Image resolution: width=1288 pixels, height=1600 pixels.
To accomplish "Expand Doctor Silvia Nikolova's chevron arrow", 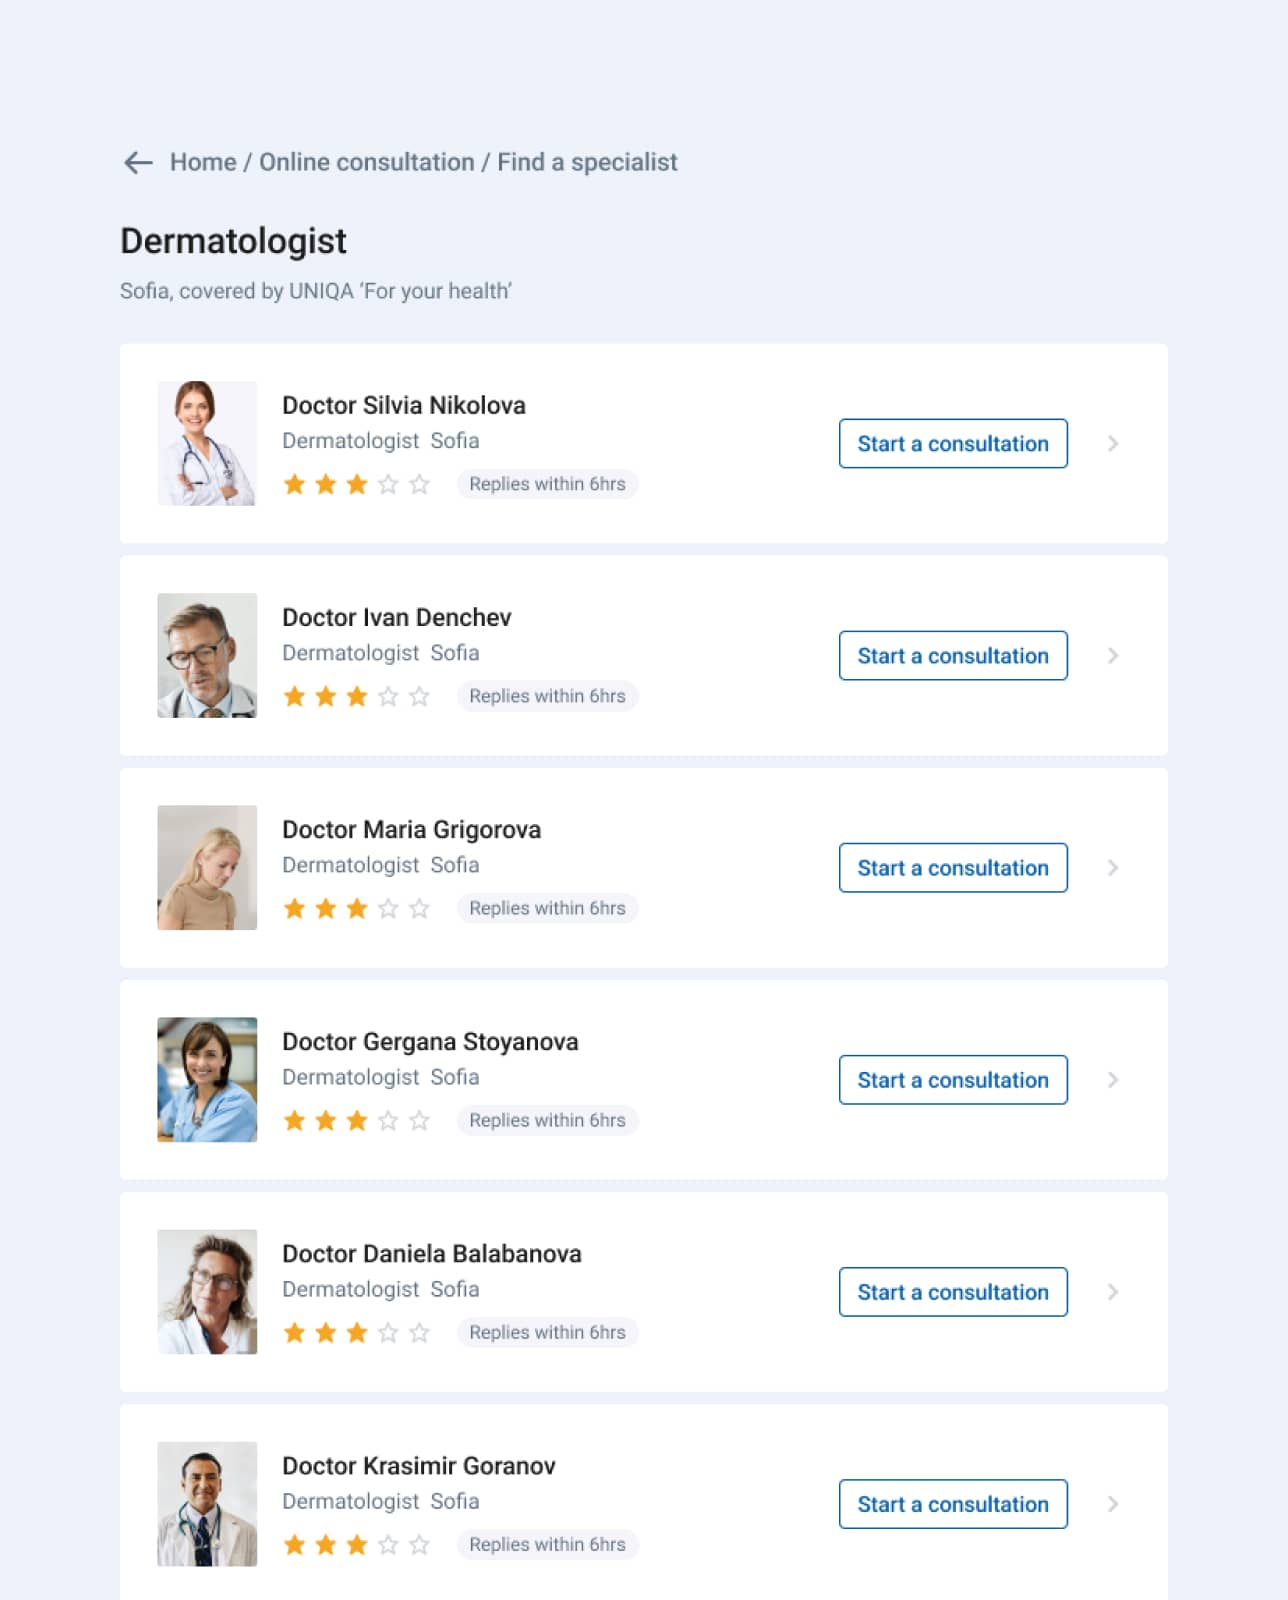I will pyautogui.click(x=1113, y=444).
